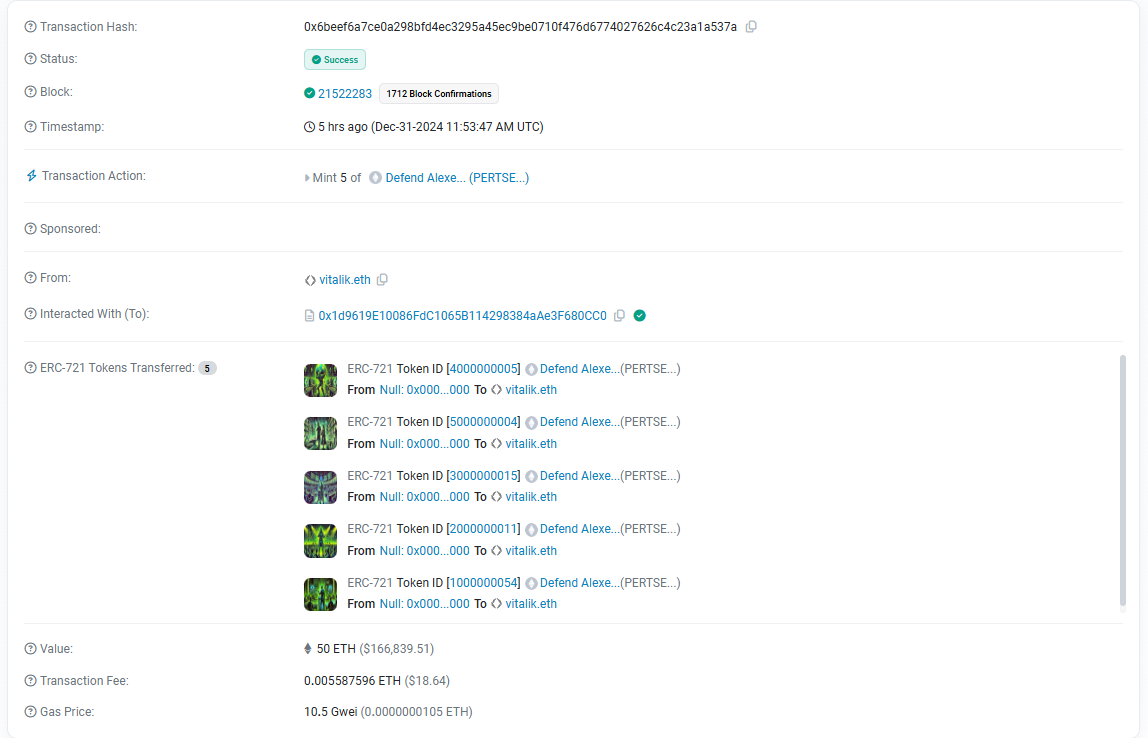Image resolution: width=1148 pixels, height=738 pixels.
Task: Click the help icon next to Value
Action: (30, 649)
